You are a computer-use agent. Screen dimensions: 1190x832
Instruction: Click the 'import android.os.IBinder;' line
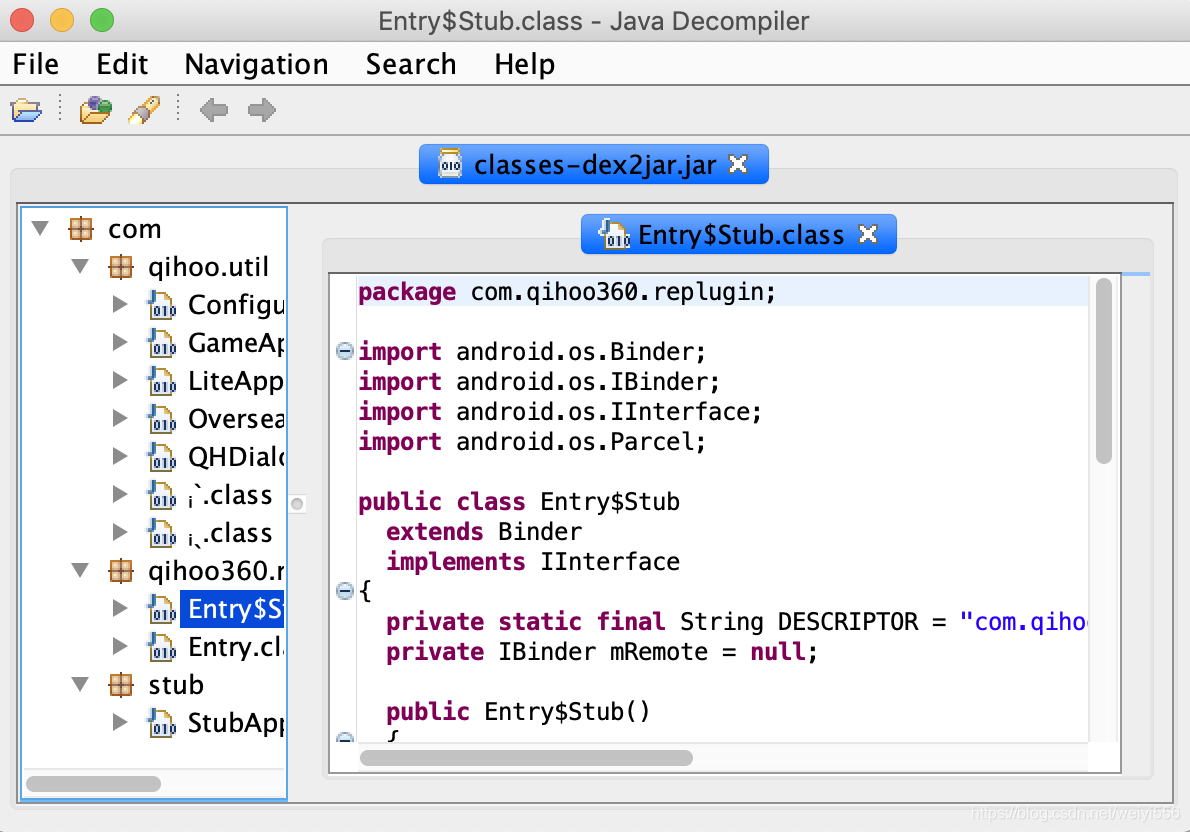[x=539, y=381]
